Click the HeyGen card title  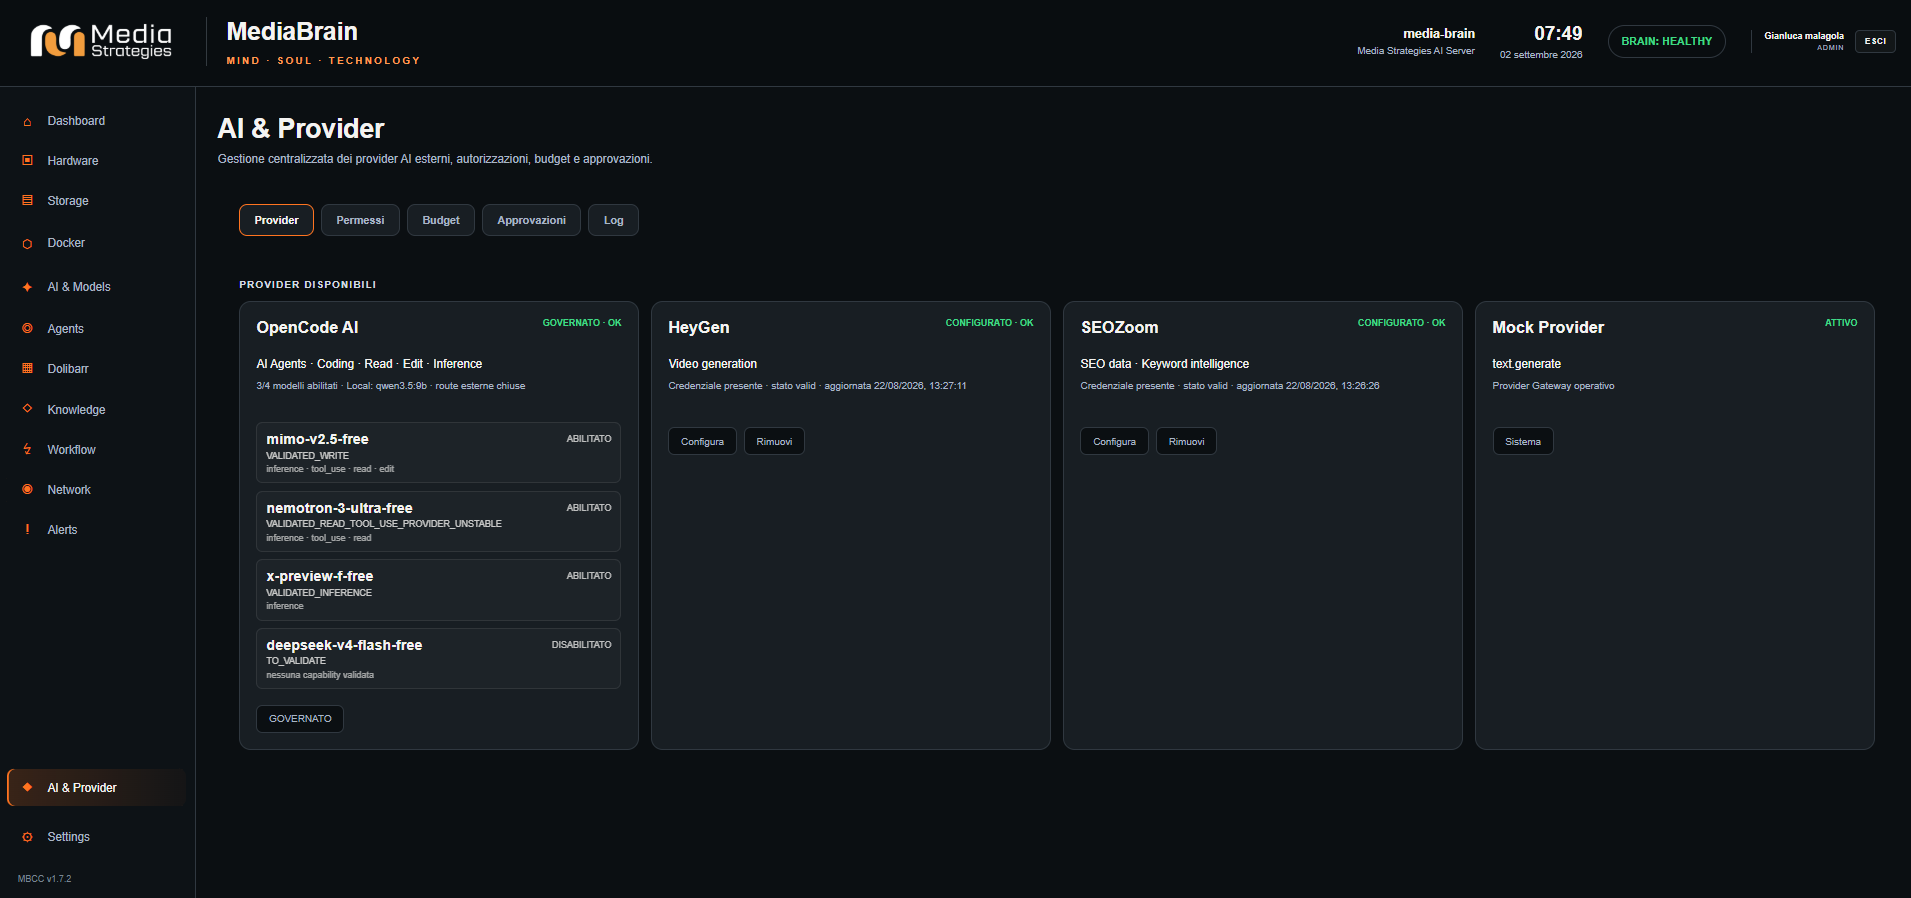point(699,327)
